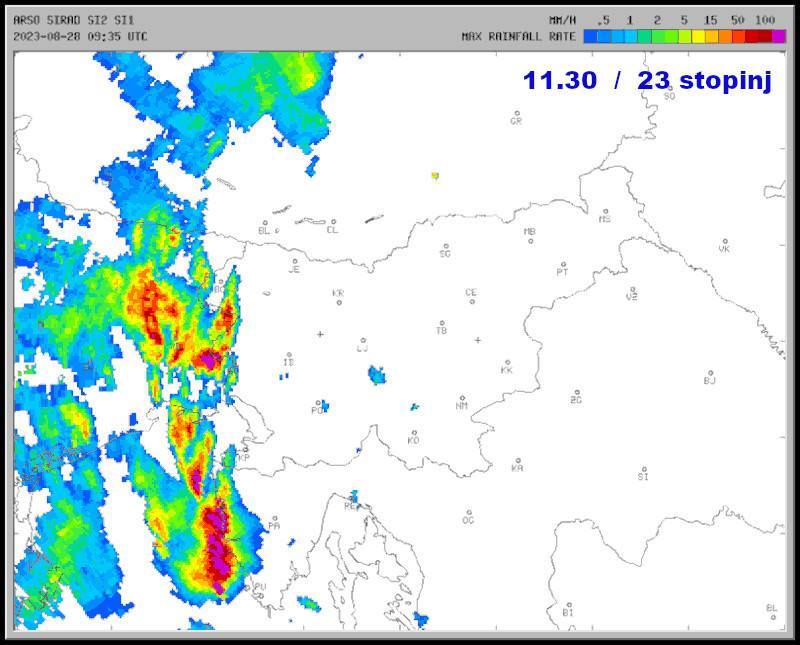Click the PT station marker
Image resolution: width=800 pixels, height=645 pixels.
(563, 265)
